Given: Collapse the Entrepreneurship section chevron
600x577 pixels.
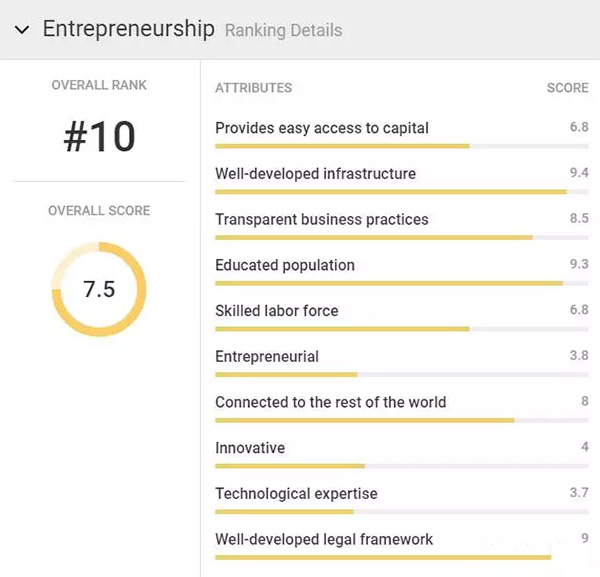Looking at the screenshot, I should 22,30.
